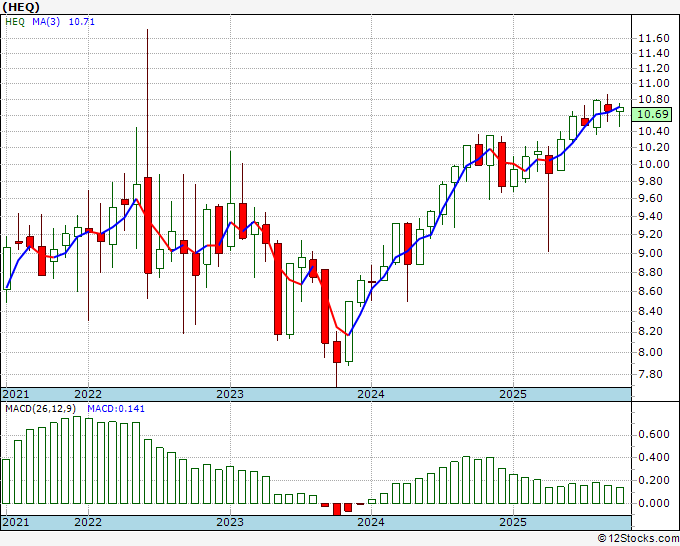This screenshot has width=680, height=546.
Task: Click the 11.00 price axis label
Action: click(x=654, y=84)
